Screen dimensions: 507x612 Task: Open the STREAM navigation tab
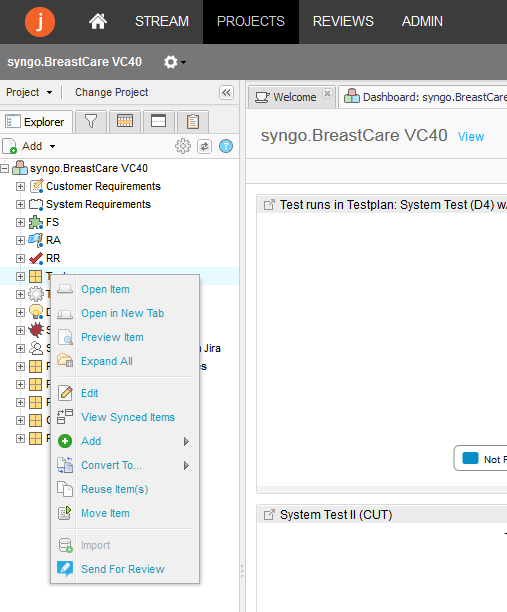[162, 21]
